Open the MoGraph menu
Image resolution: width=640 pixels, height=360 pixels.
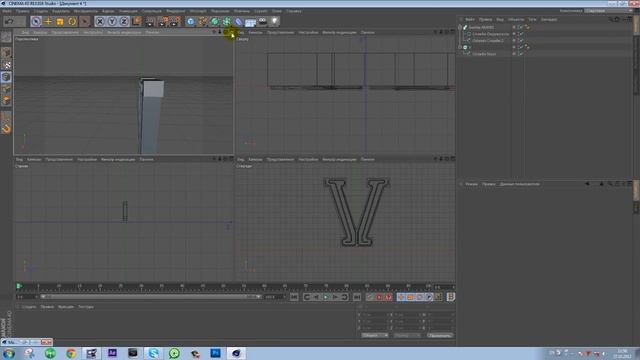198,11
